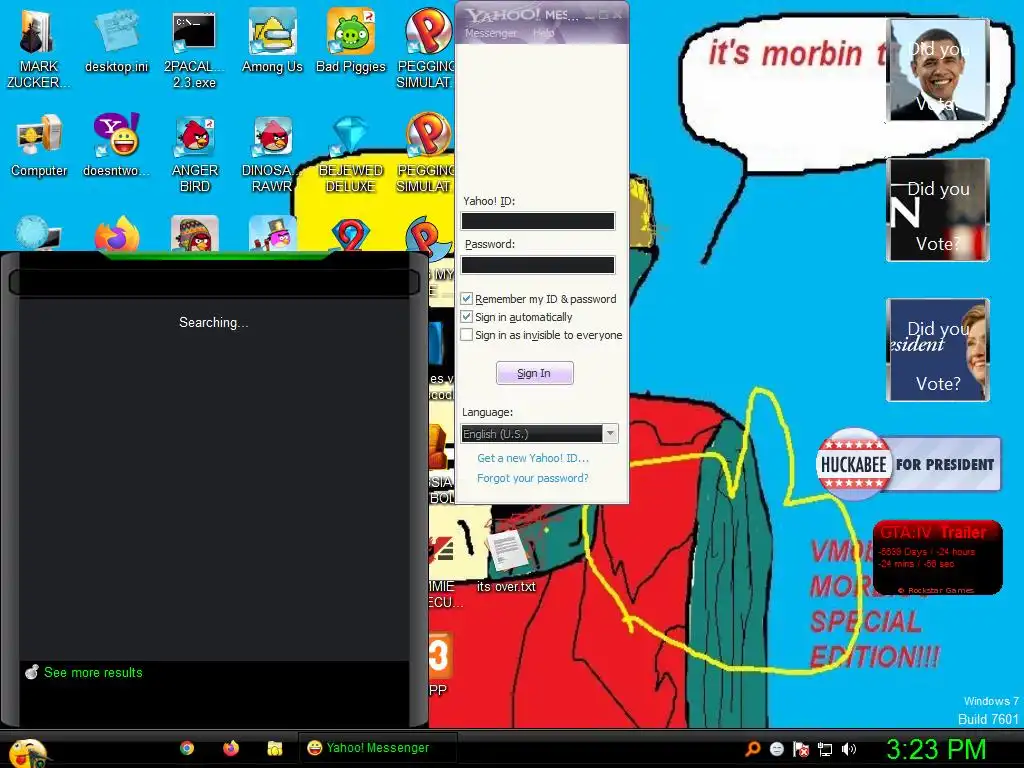Image resolution: width=1024 pixels, height=768 pixels.
Task: Open the Messenger menu
Action: 490,33
